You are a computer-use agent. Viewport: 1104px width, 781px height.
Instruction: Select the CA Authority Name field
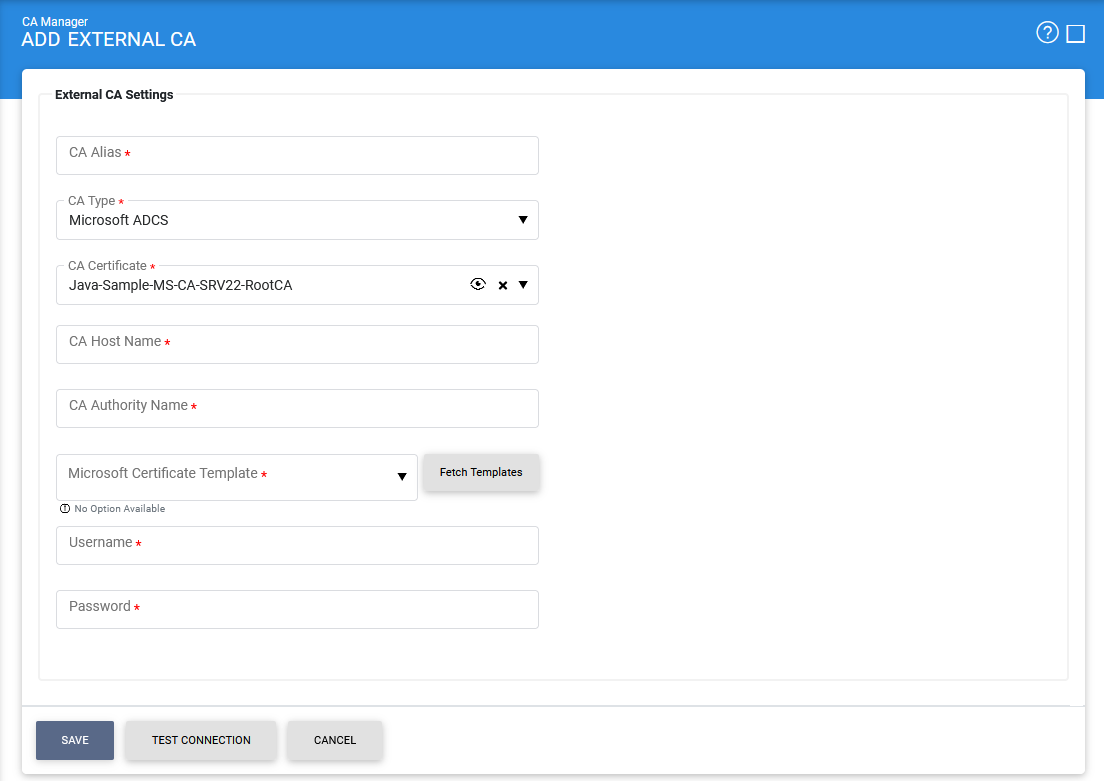(297, 408)
